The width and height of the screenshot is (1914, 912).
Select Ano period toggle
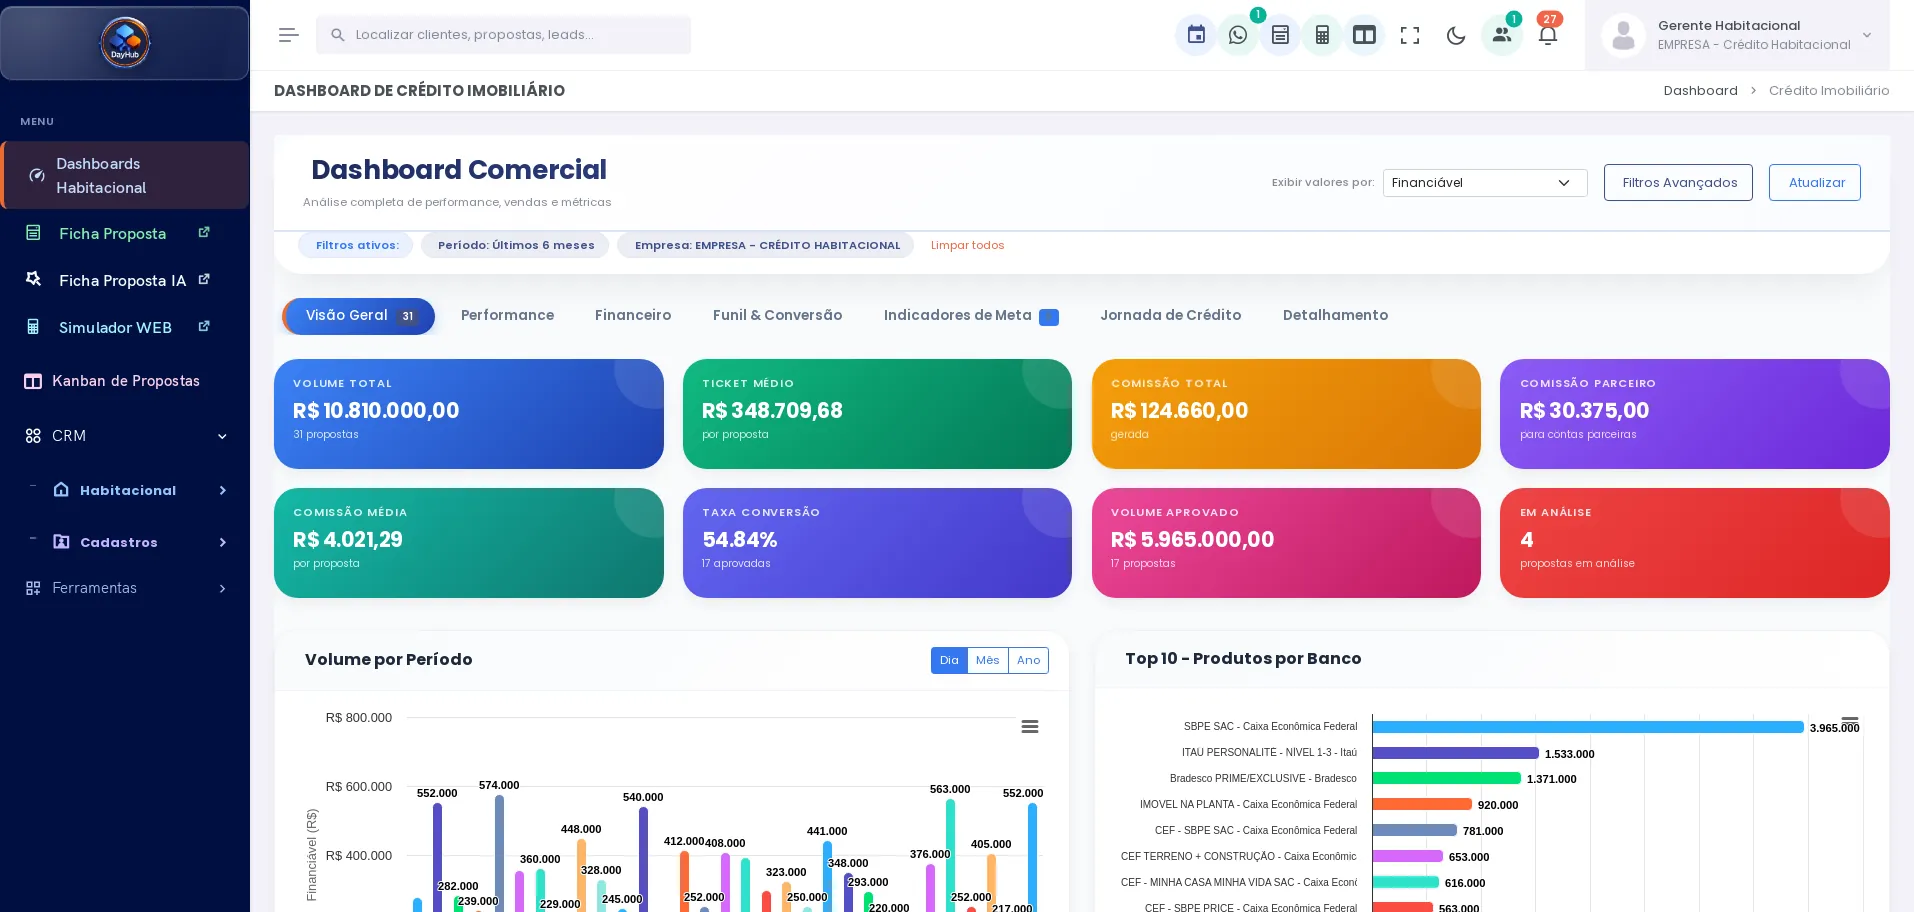[1028, 660]
